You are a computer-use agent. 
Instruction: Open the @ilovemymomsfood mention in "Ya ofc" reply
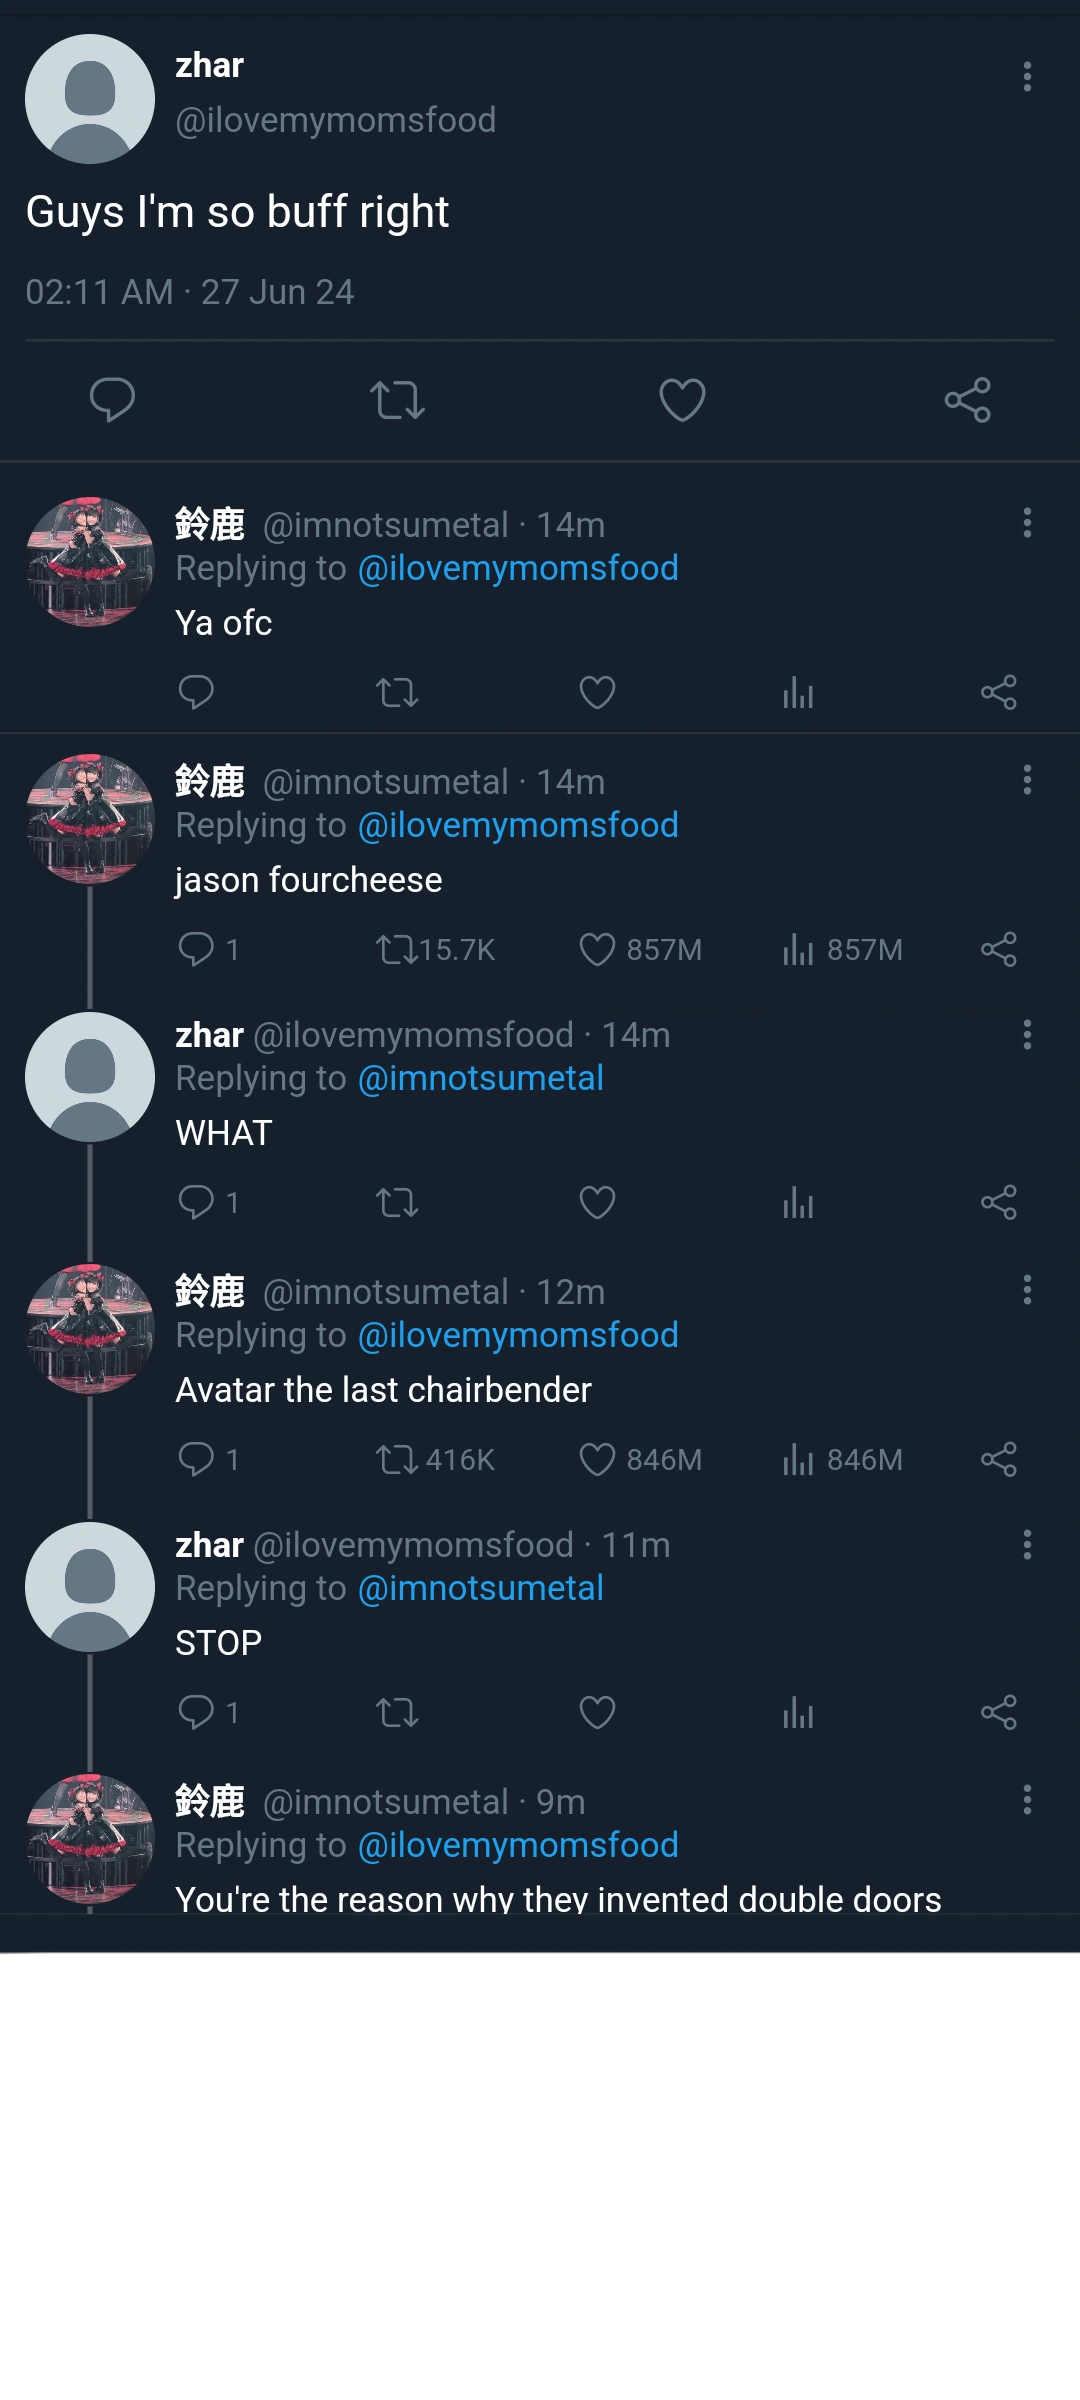pyautogui.click(x=518, y=568)
